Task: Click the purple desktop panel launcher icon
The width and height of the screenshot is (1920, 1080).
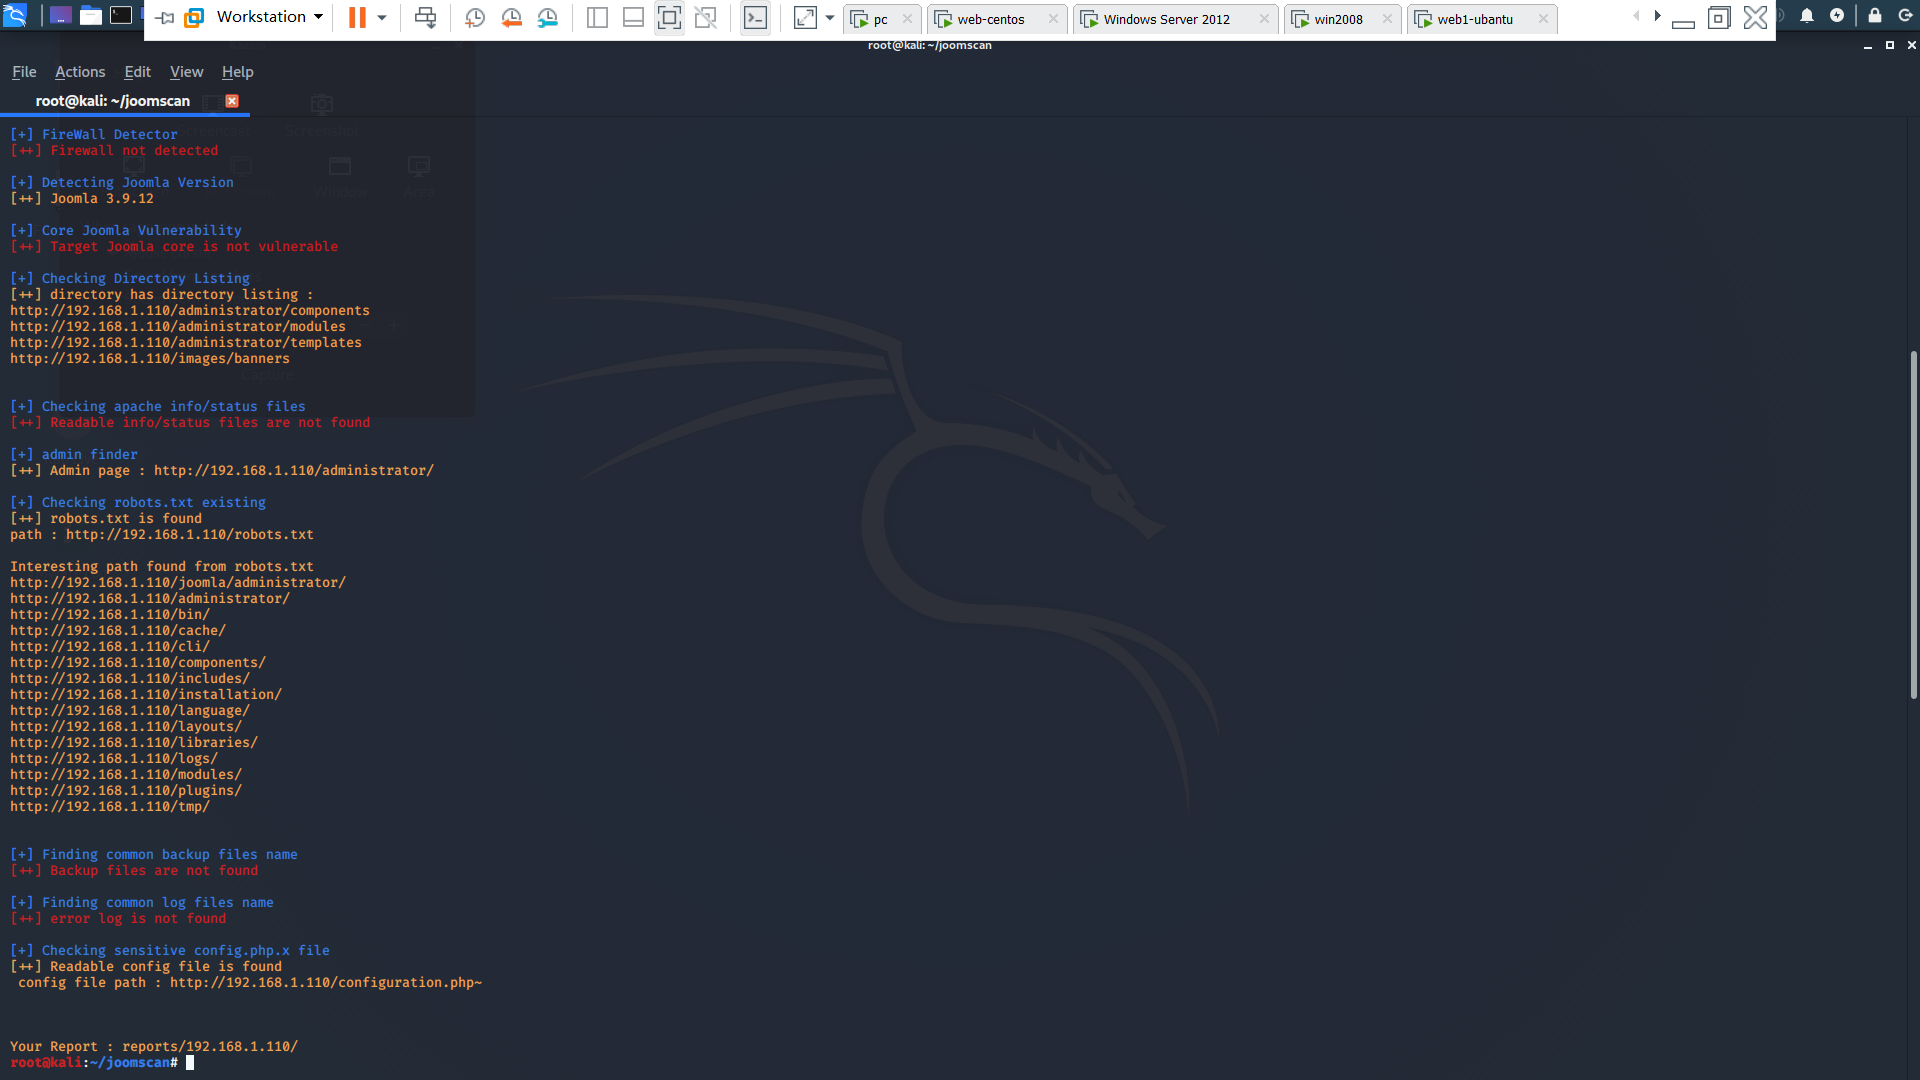Action: 61,15
